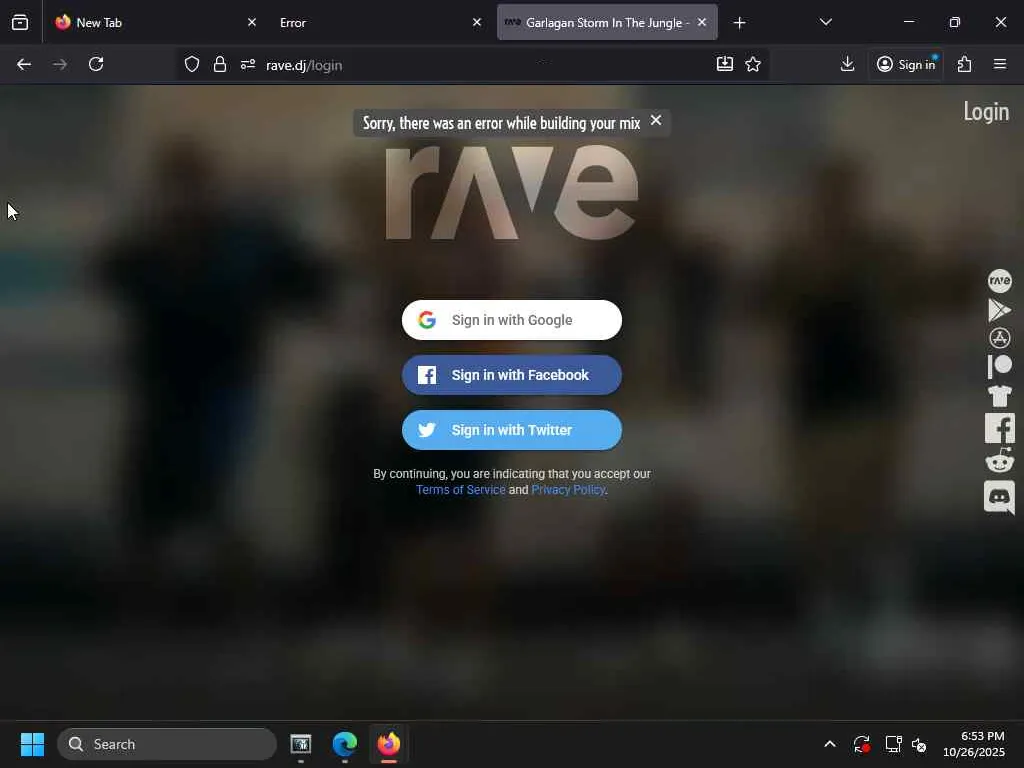Open the taskbar clock and date
Viewport: 1024px width, 768px height.
(x=973, y=744)
